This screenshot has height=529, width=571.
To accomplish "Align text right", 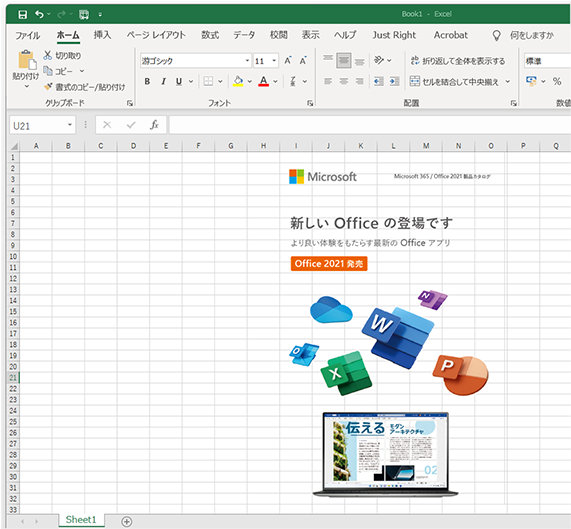I will [360, 81].
